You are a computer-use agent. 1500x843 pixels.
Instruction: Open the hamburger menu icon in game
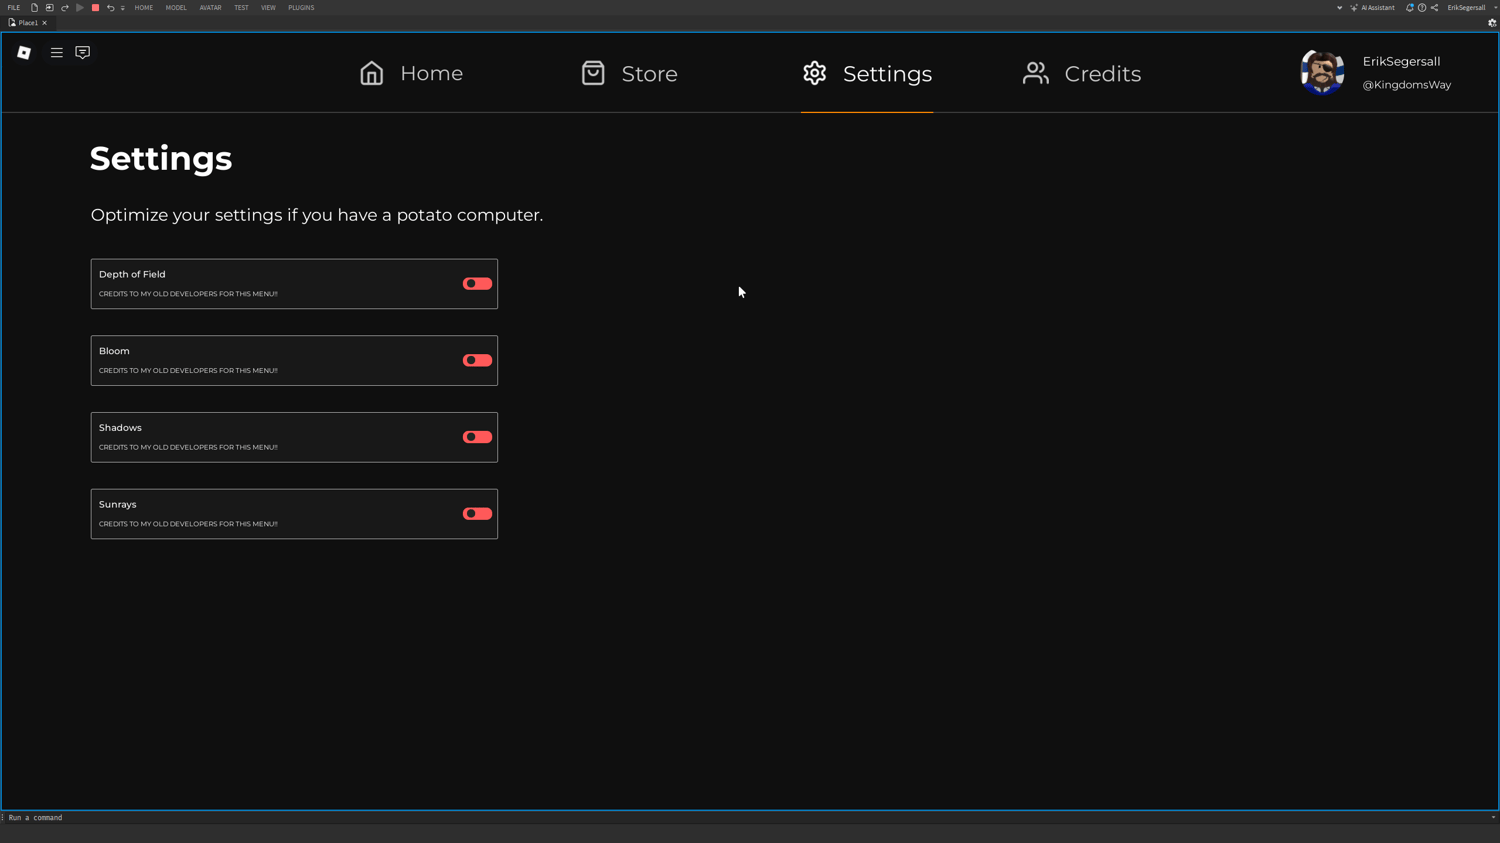57,53
